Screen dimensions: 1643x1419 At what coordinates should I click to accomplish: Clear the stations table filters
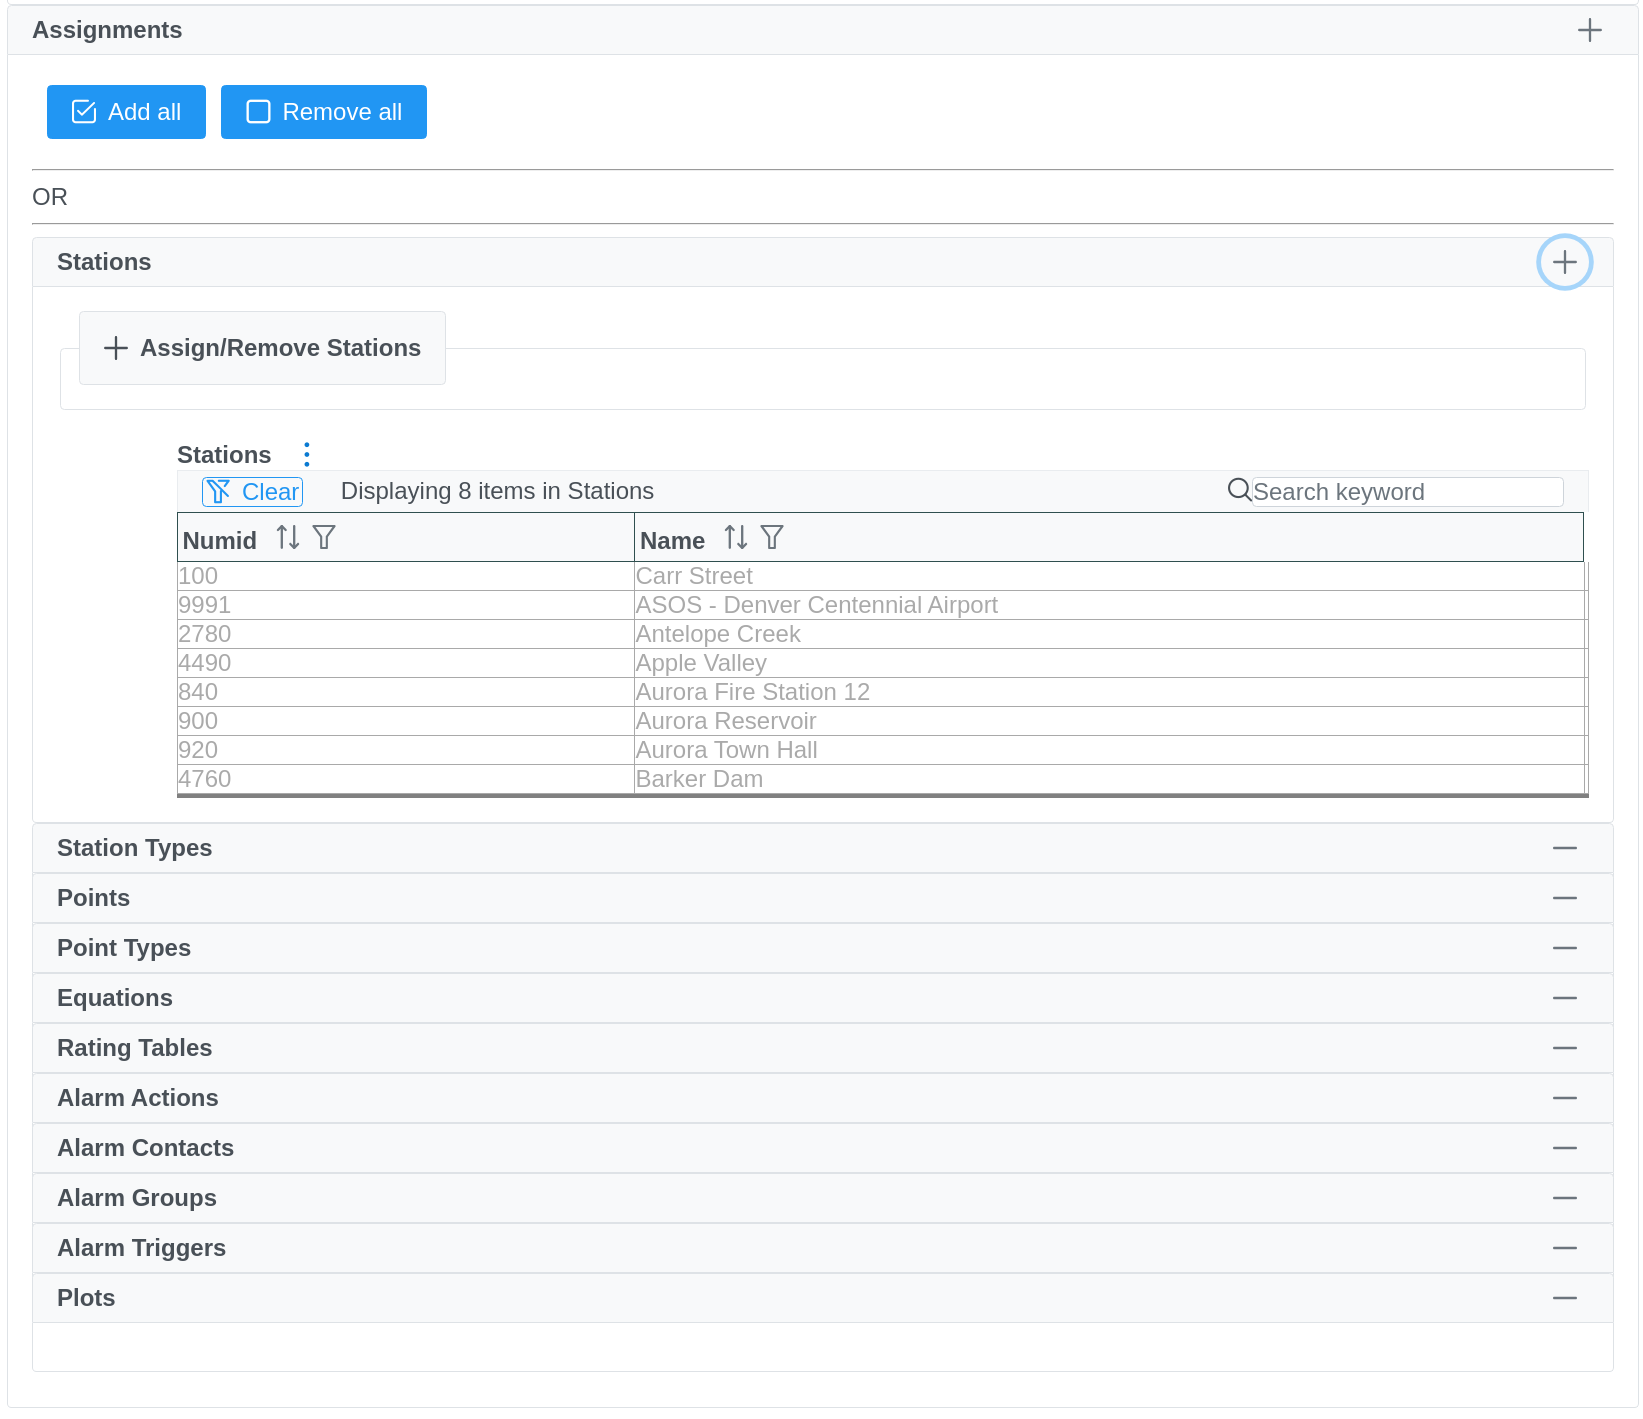coord(252,492)
